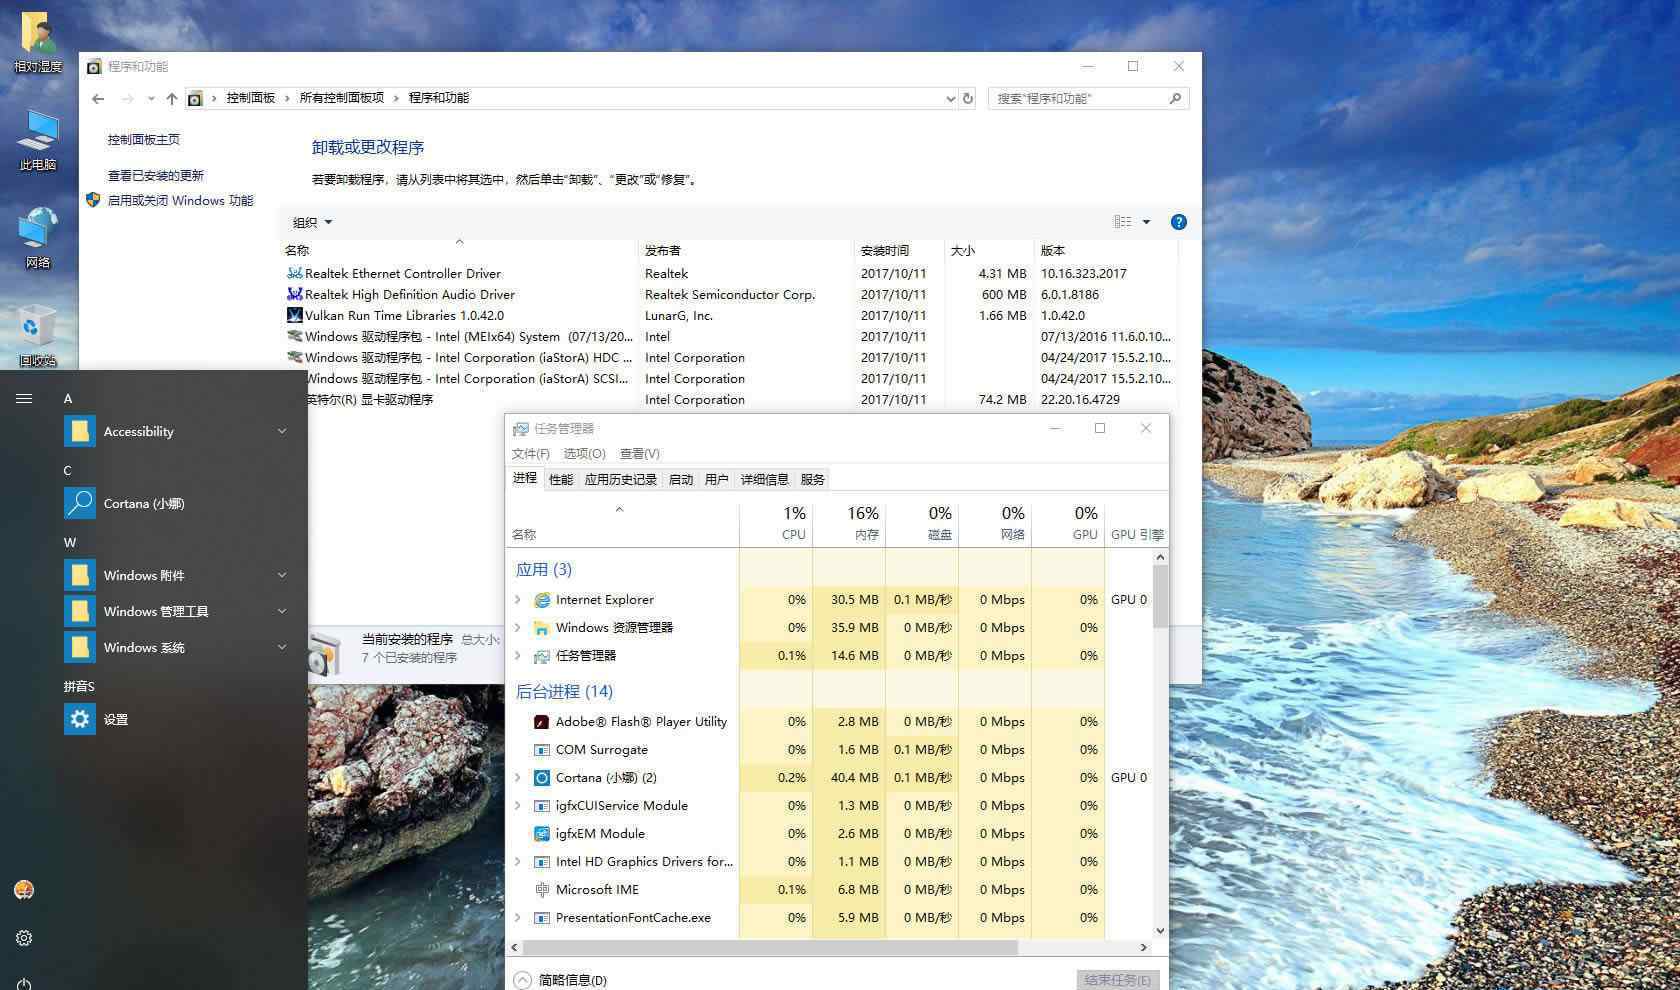1680x990 pixels.
Task: Open 启用或关闭 Windows 功能 link
Action: (x=180, y=200)
